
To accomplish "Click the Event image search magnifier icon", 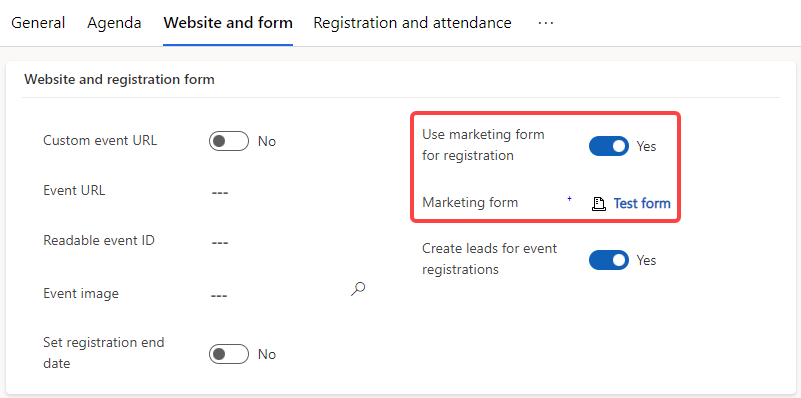I will tap(358, 289).
